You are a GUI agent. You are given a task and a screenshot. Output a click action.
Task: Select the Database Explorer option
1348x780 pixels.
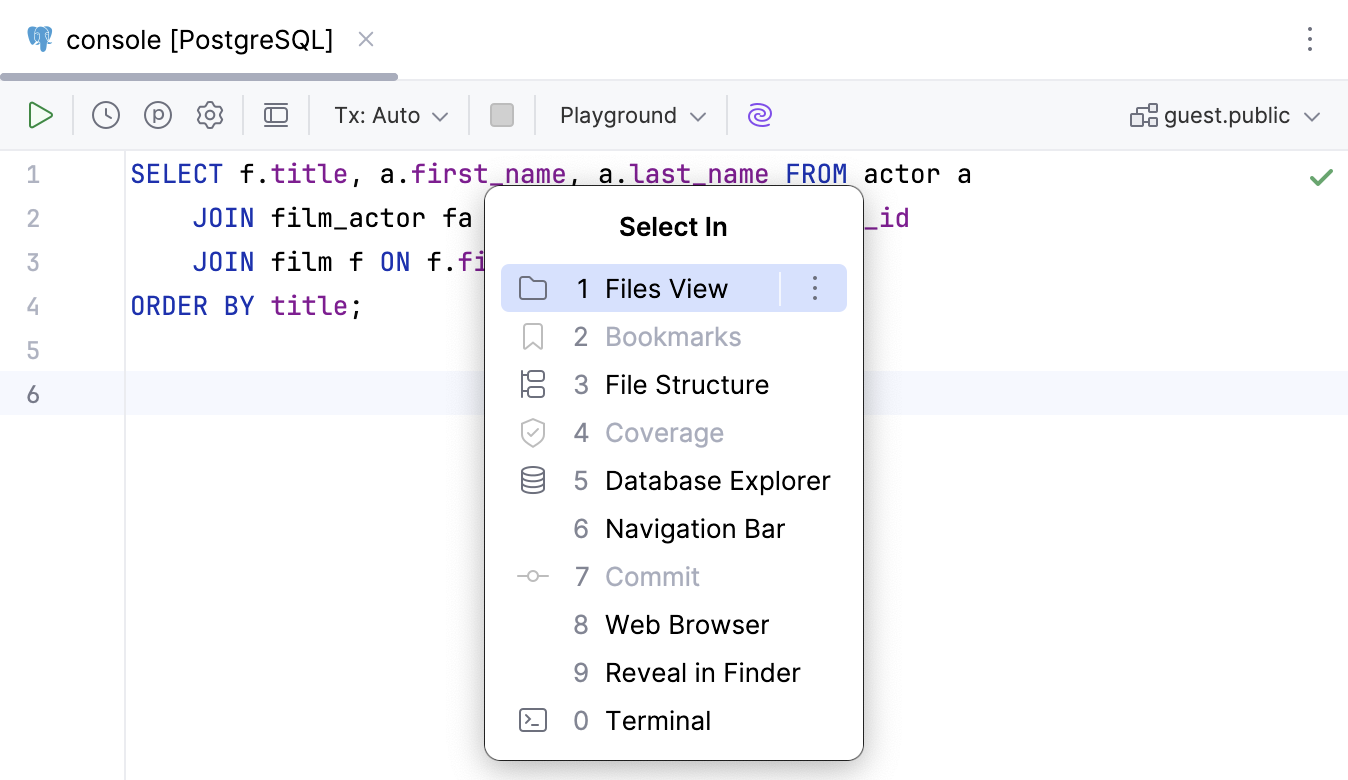click(x=717, y=480)
